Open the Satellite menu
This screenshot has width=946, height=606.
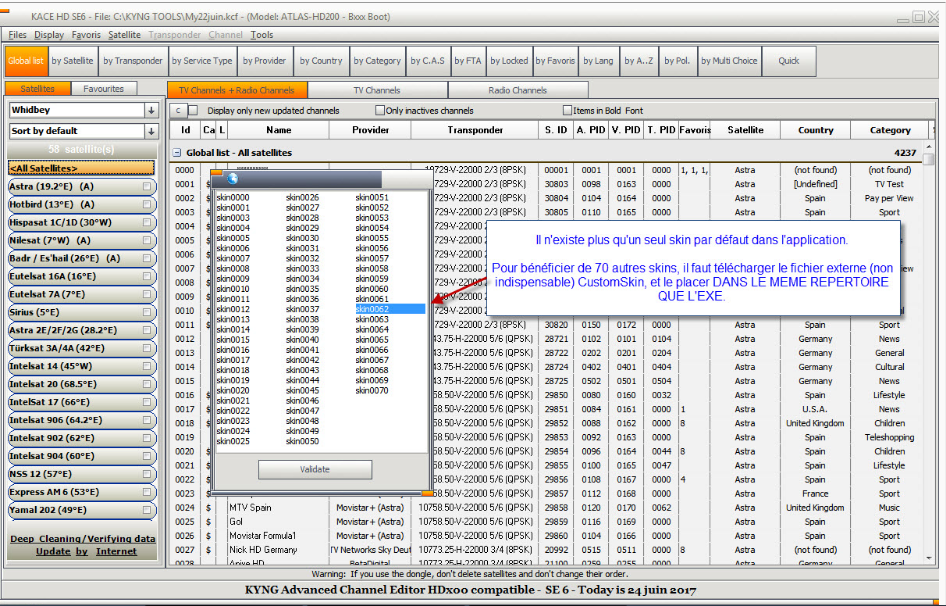[124, 35]
